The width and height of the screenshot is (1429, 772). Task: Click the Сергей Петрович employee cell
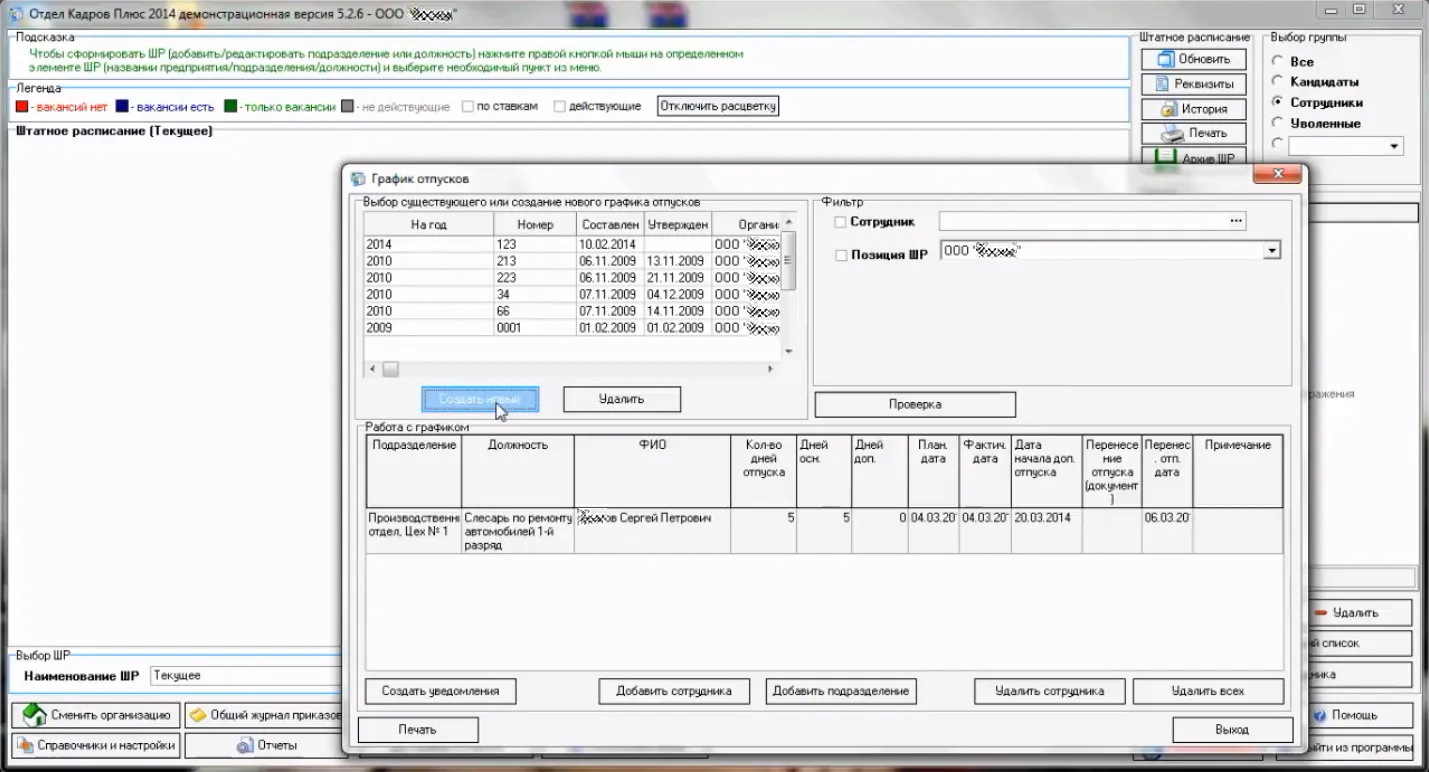coord(652,531)
